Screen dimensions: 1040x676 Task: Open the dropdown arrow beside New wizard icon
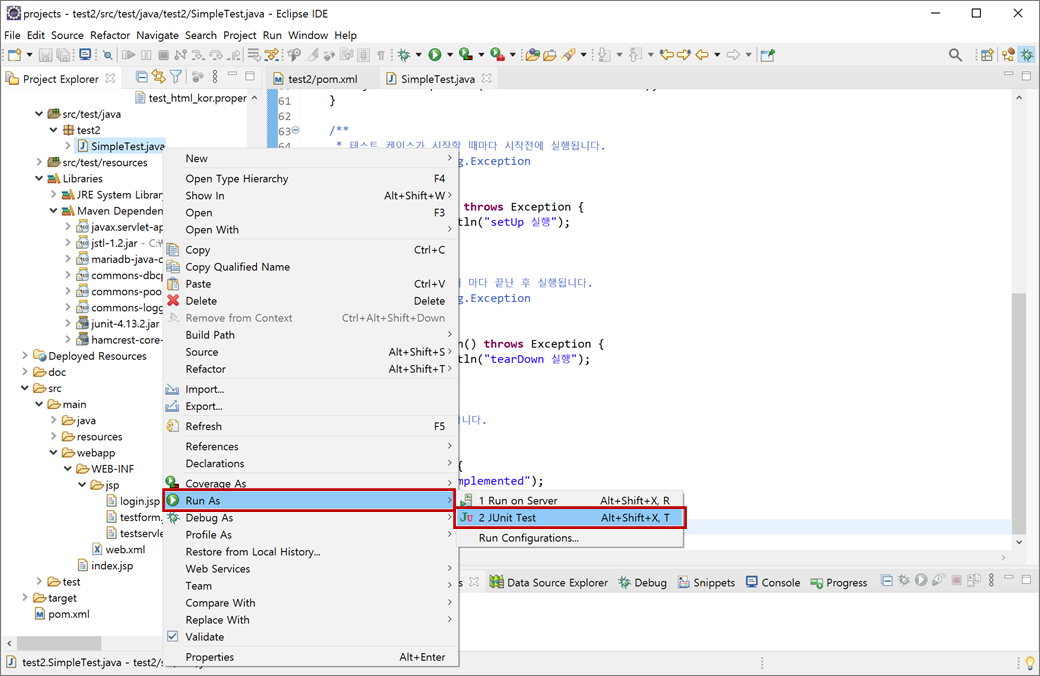(x=29, y=55)
